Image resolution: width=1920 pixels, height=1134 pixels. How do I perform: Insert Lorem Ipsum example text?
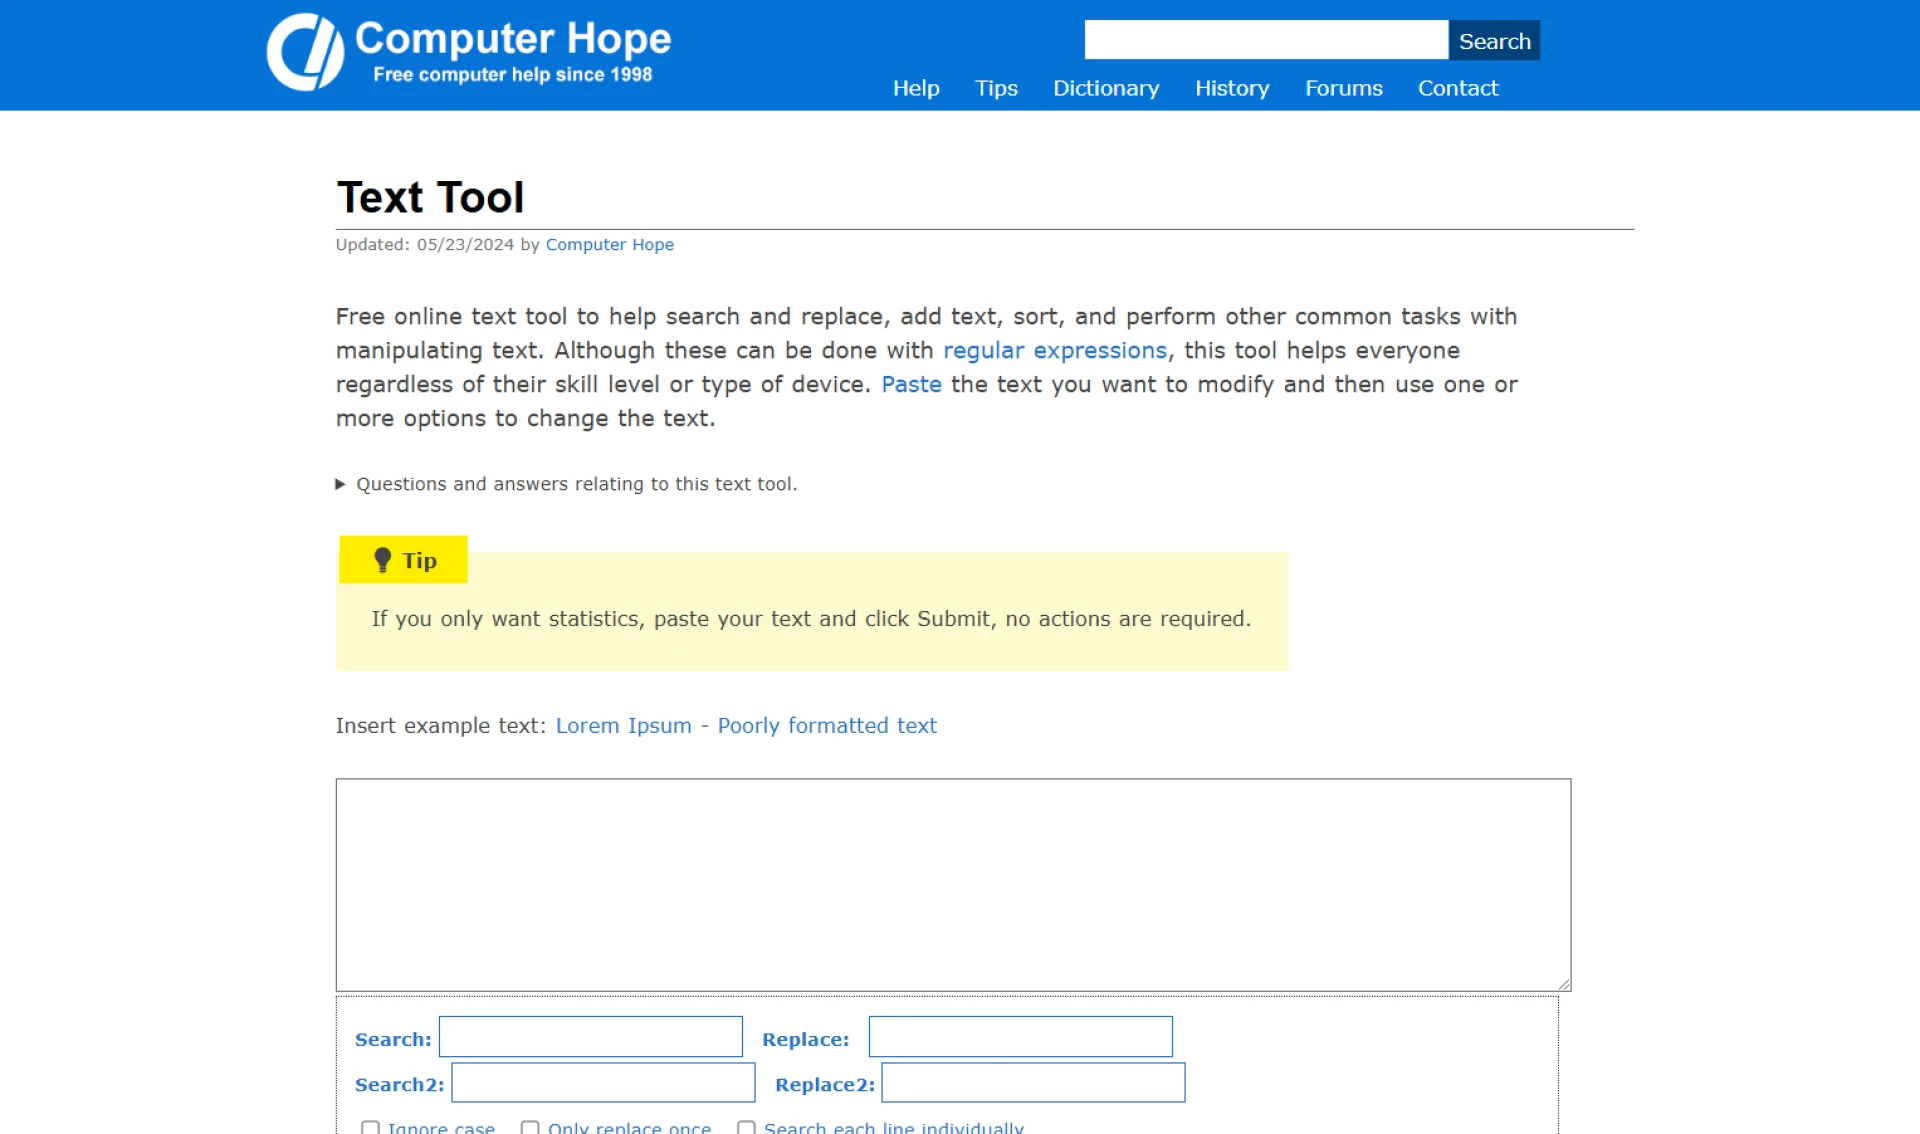(622, 725)
